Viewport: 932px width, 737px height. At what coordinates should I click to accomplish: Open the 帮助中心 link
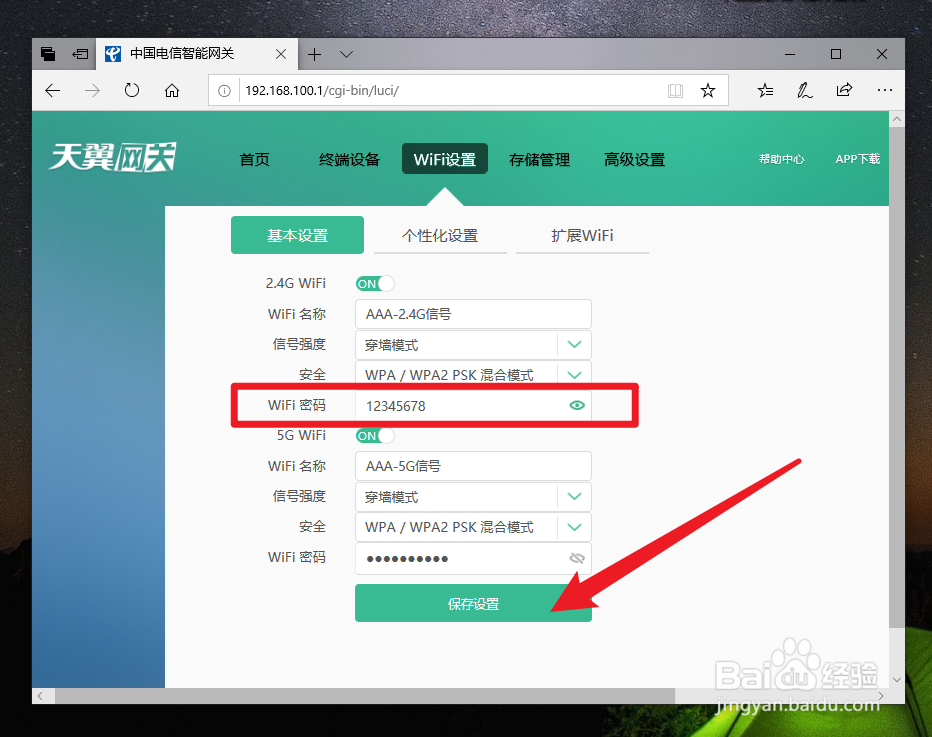tap(781, 158)
